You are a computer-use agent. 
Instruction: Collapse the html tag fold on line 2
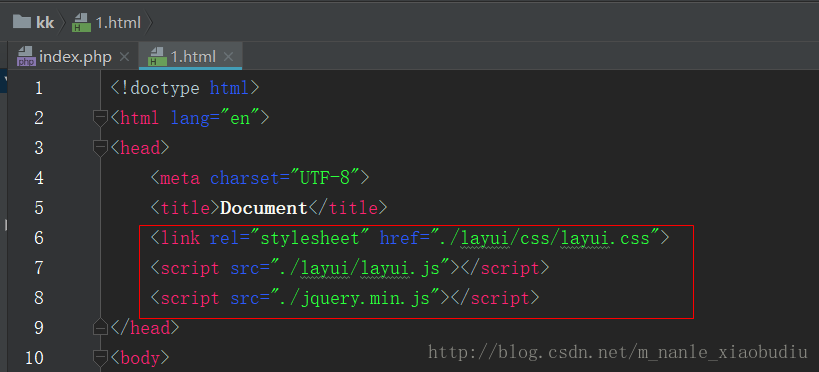[100, 118]
